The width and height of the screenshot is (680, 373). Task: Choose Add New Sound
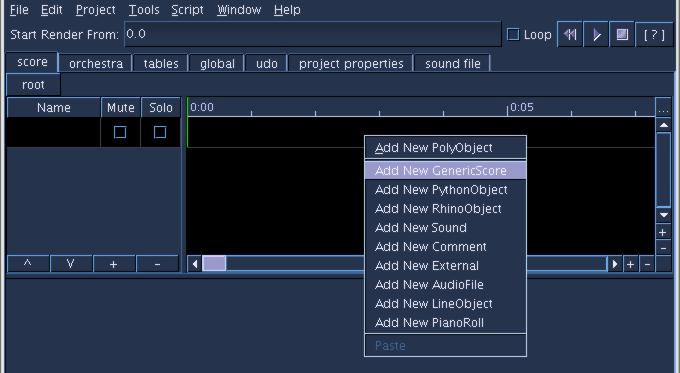coord(445,228)
